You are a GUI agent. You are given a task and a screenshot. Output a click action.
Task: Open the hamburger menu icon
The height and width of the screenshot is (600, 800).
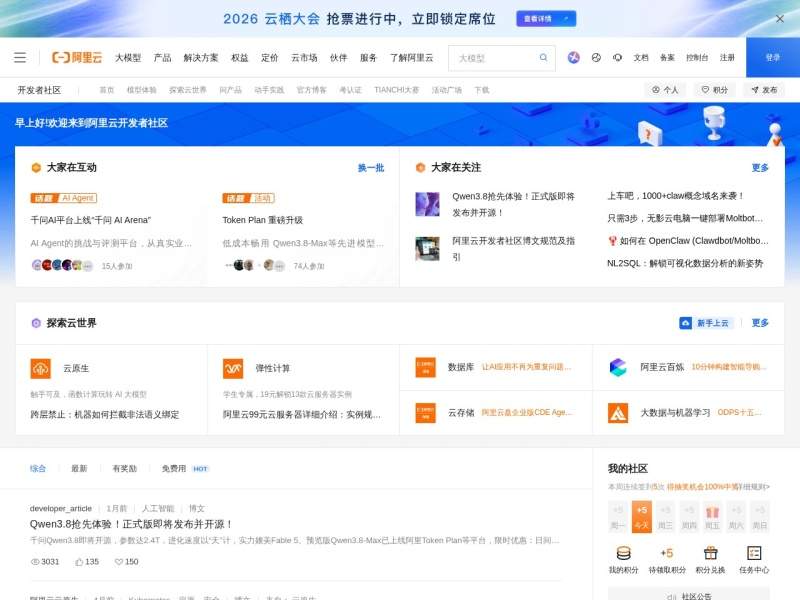pos(20,57)
